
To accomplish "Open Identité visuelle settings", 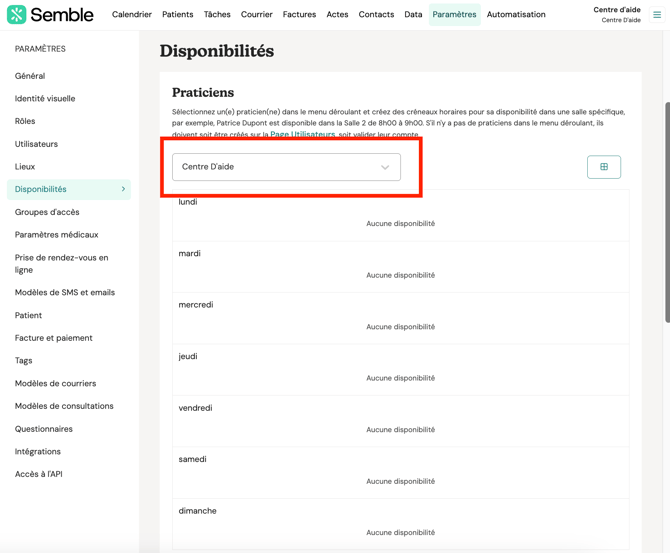I will click(45, 99).
